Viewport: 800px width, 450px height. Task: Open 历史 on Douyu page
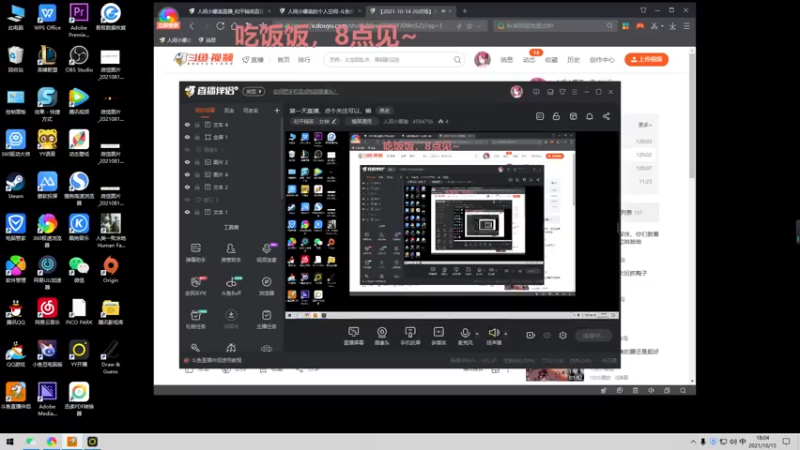point(573,60)
